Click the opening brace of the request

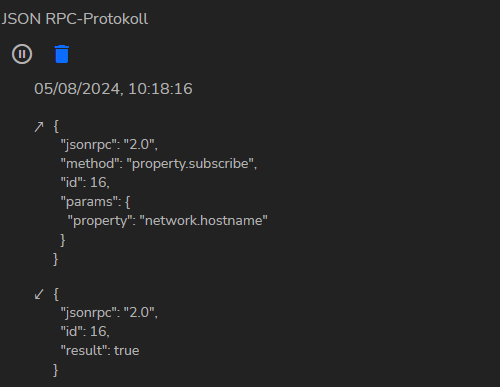coord(56,127)
